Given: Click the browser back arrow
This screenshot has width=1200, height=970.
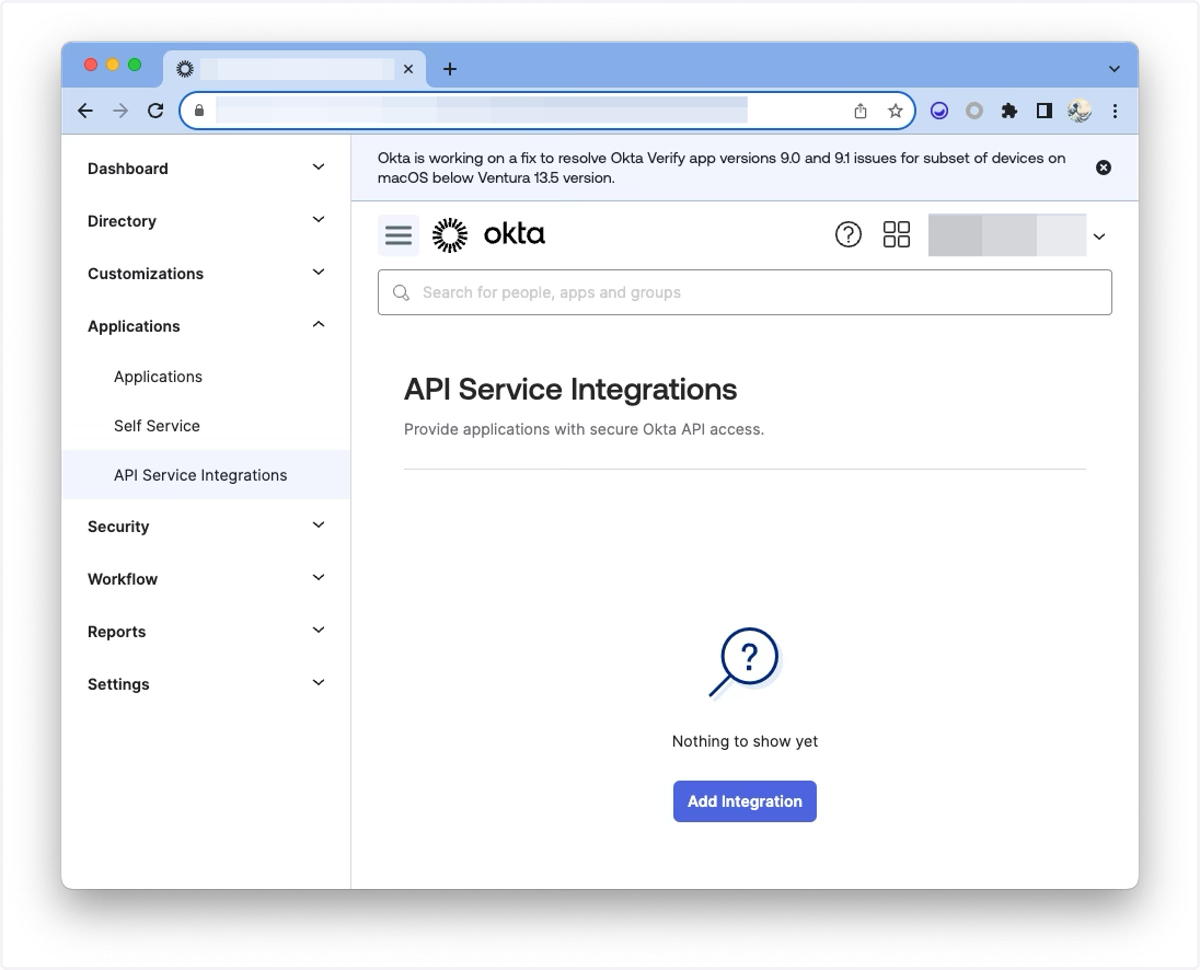Looking at the screenshot, I should pos(85,111).
